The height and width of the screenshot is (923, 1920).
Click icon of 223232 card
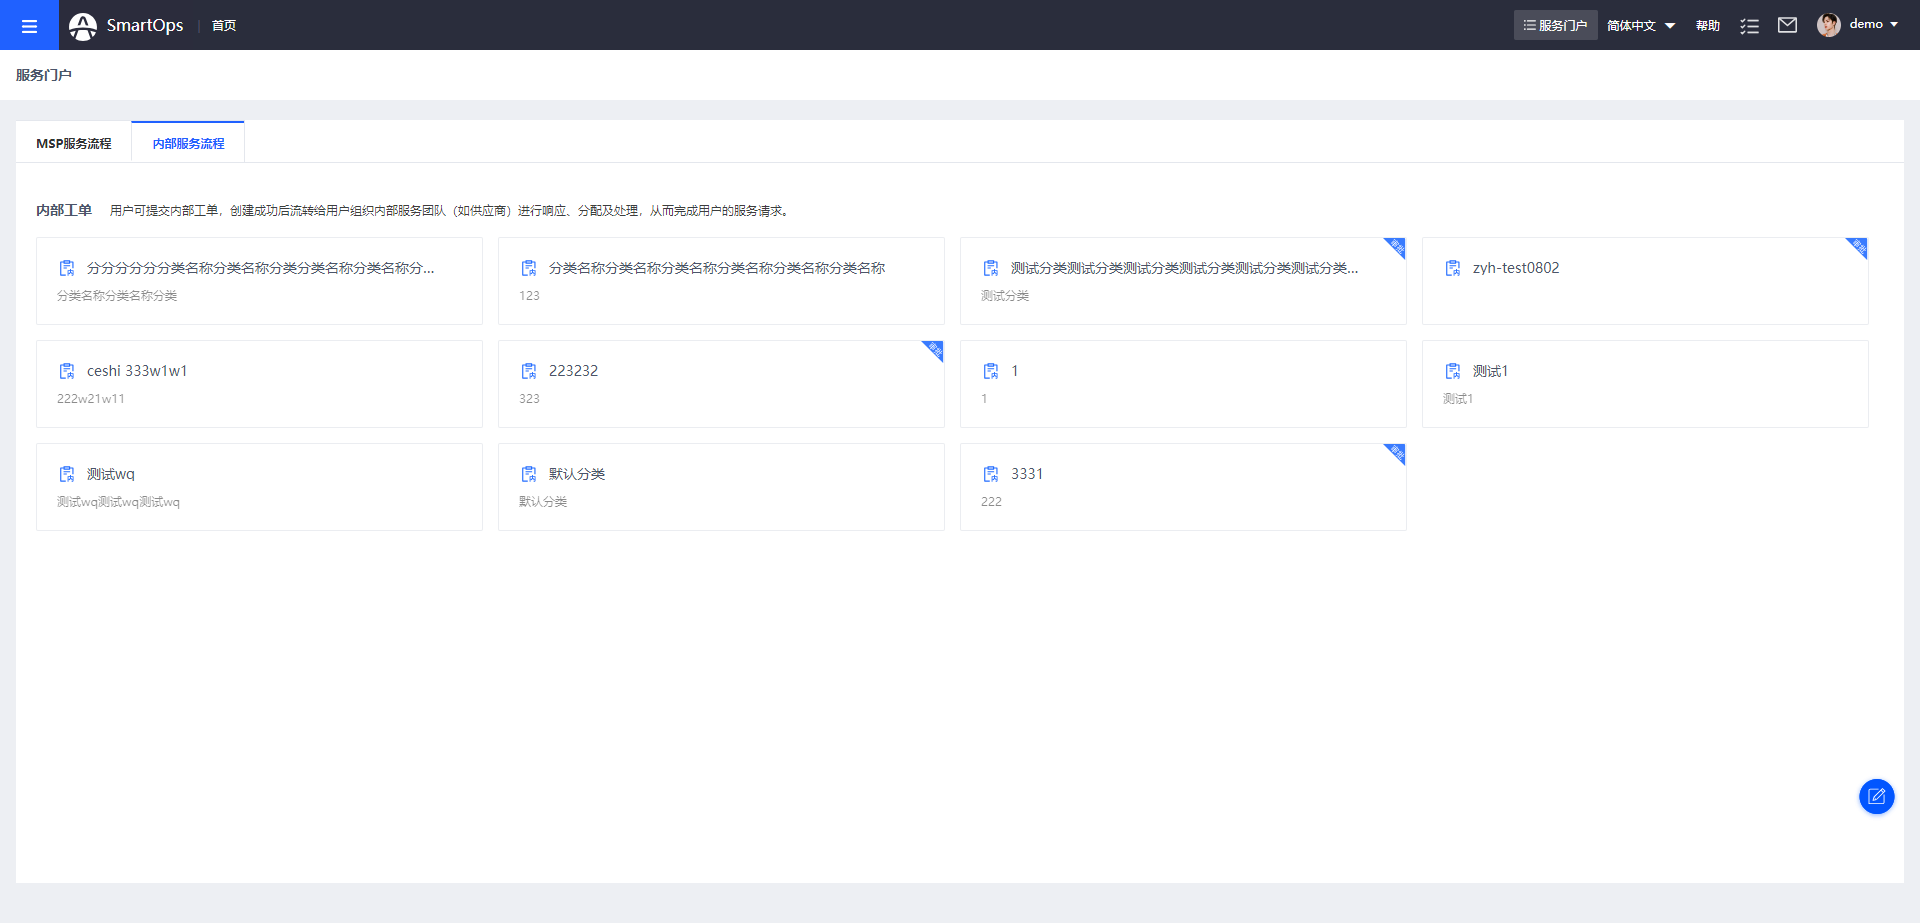pyautogui.click(x=529, y=371)
